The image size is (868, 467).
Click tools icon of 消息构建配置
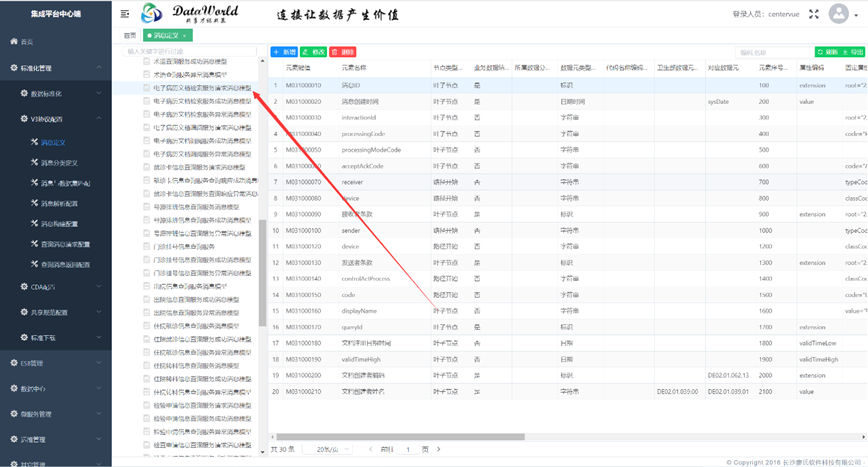[34, 224]
